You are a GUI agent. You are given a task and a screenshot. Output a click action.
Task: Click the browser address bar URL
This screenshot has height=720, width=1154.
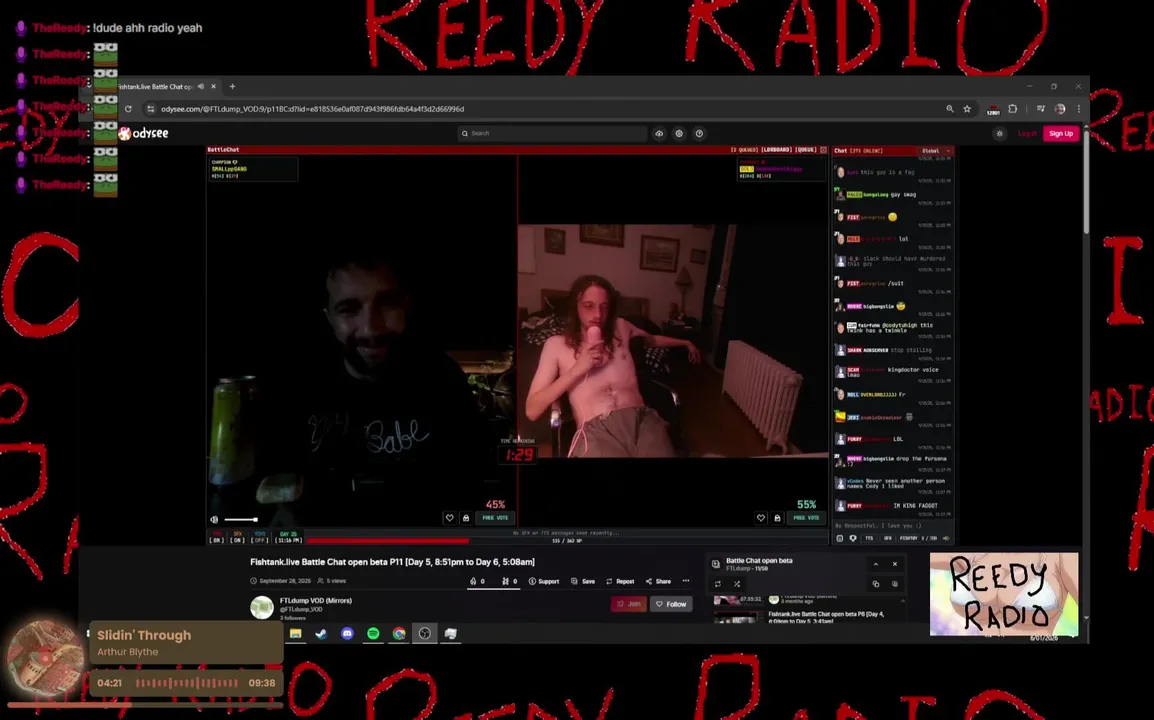point(312,109)
